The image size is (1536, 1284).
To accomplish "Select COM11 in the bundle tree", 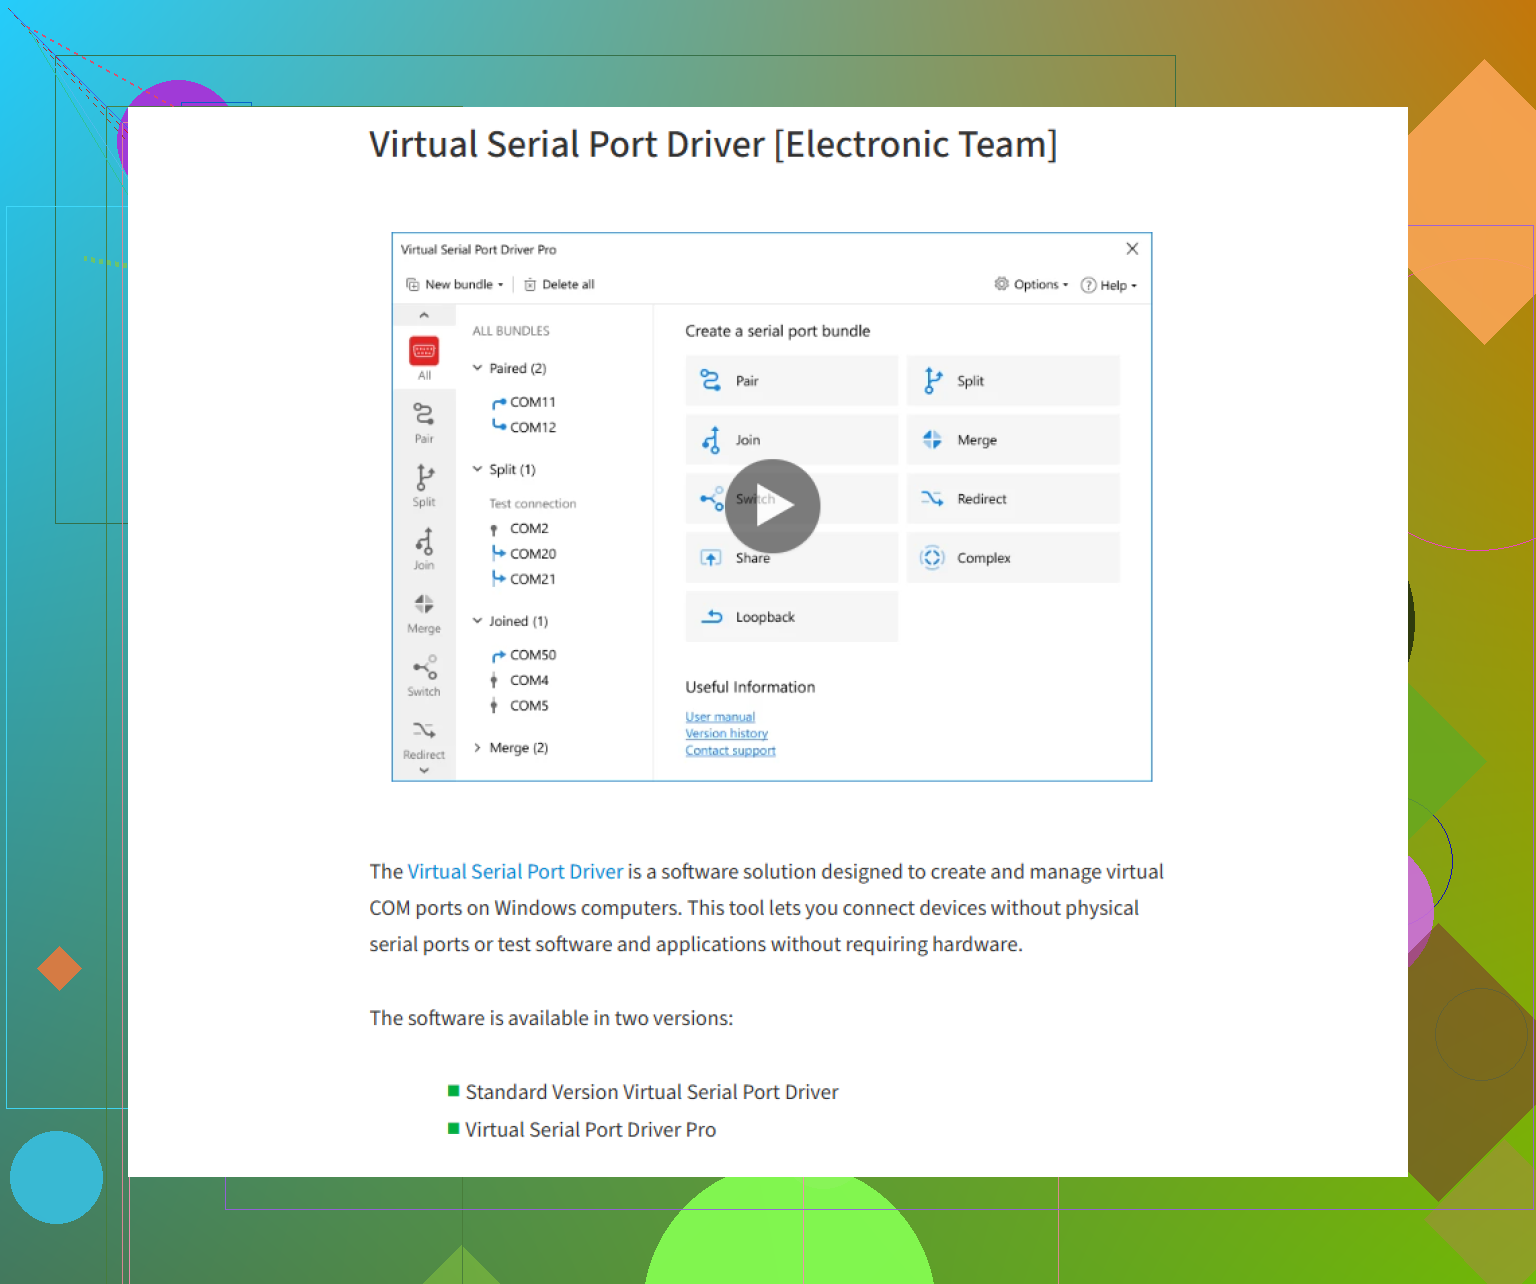I will click(x=532, y=402).
